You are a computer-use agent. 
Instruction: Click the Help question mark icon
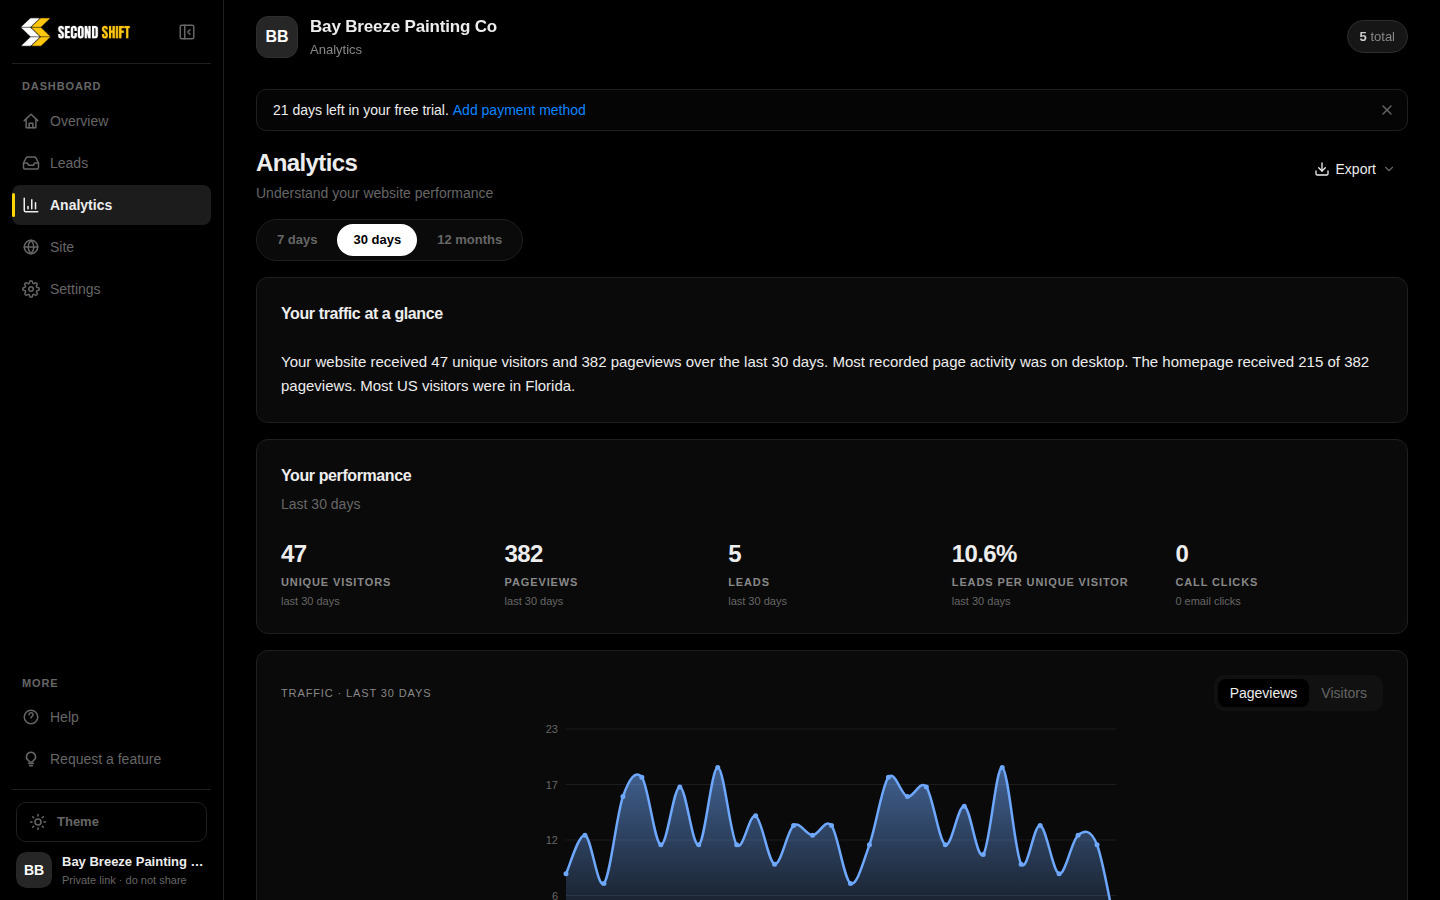(31, 717)
